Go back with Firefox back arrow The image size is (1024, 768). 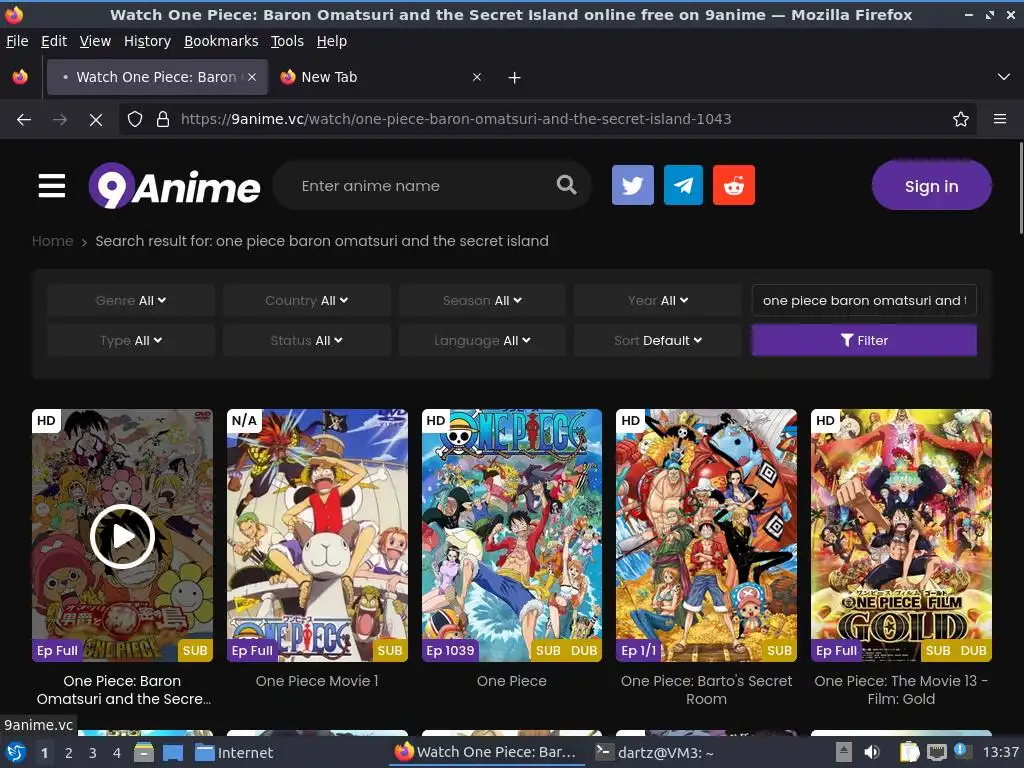click(x=24, y=120)
